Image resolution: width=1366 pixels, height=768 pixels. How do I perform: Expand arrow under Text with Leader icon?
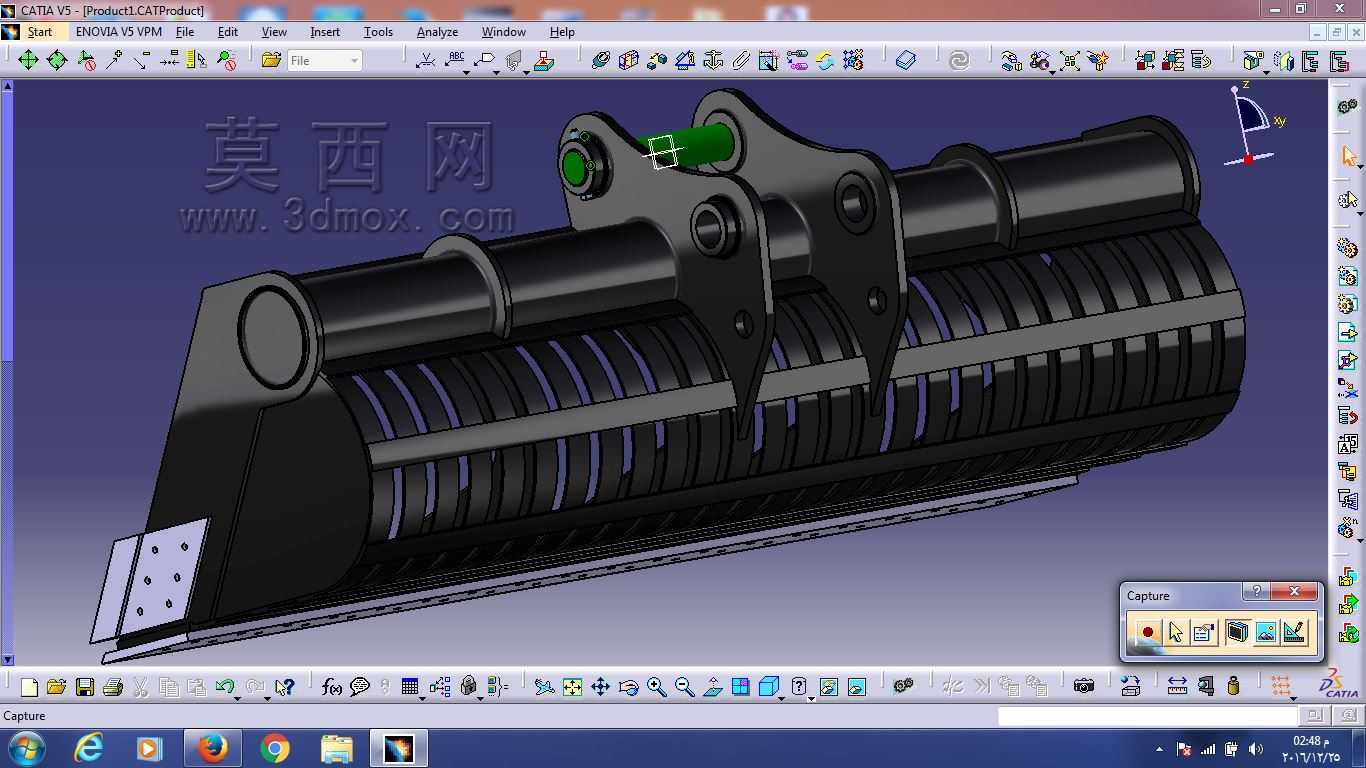(467, 72)
